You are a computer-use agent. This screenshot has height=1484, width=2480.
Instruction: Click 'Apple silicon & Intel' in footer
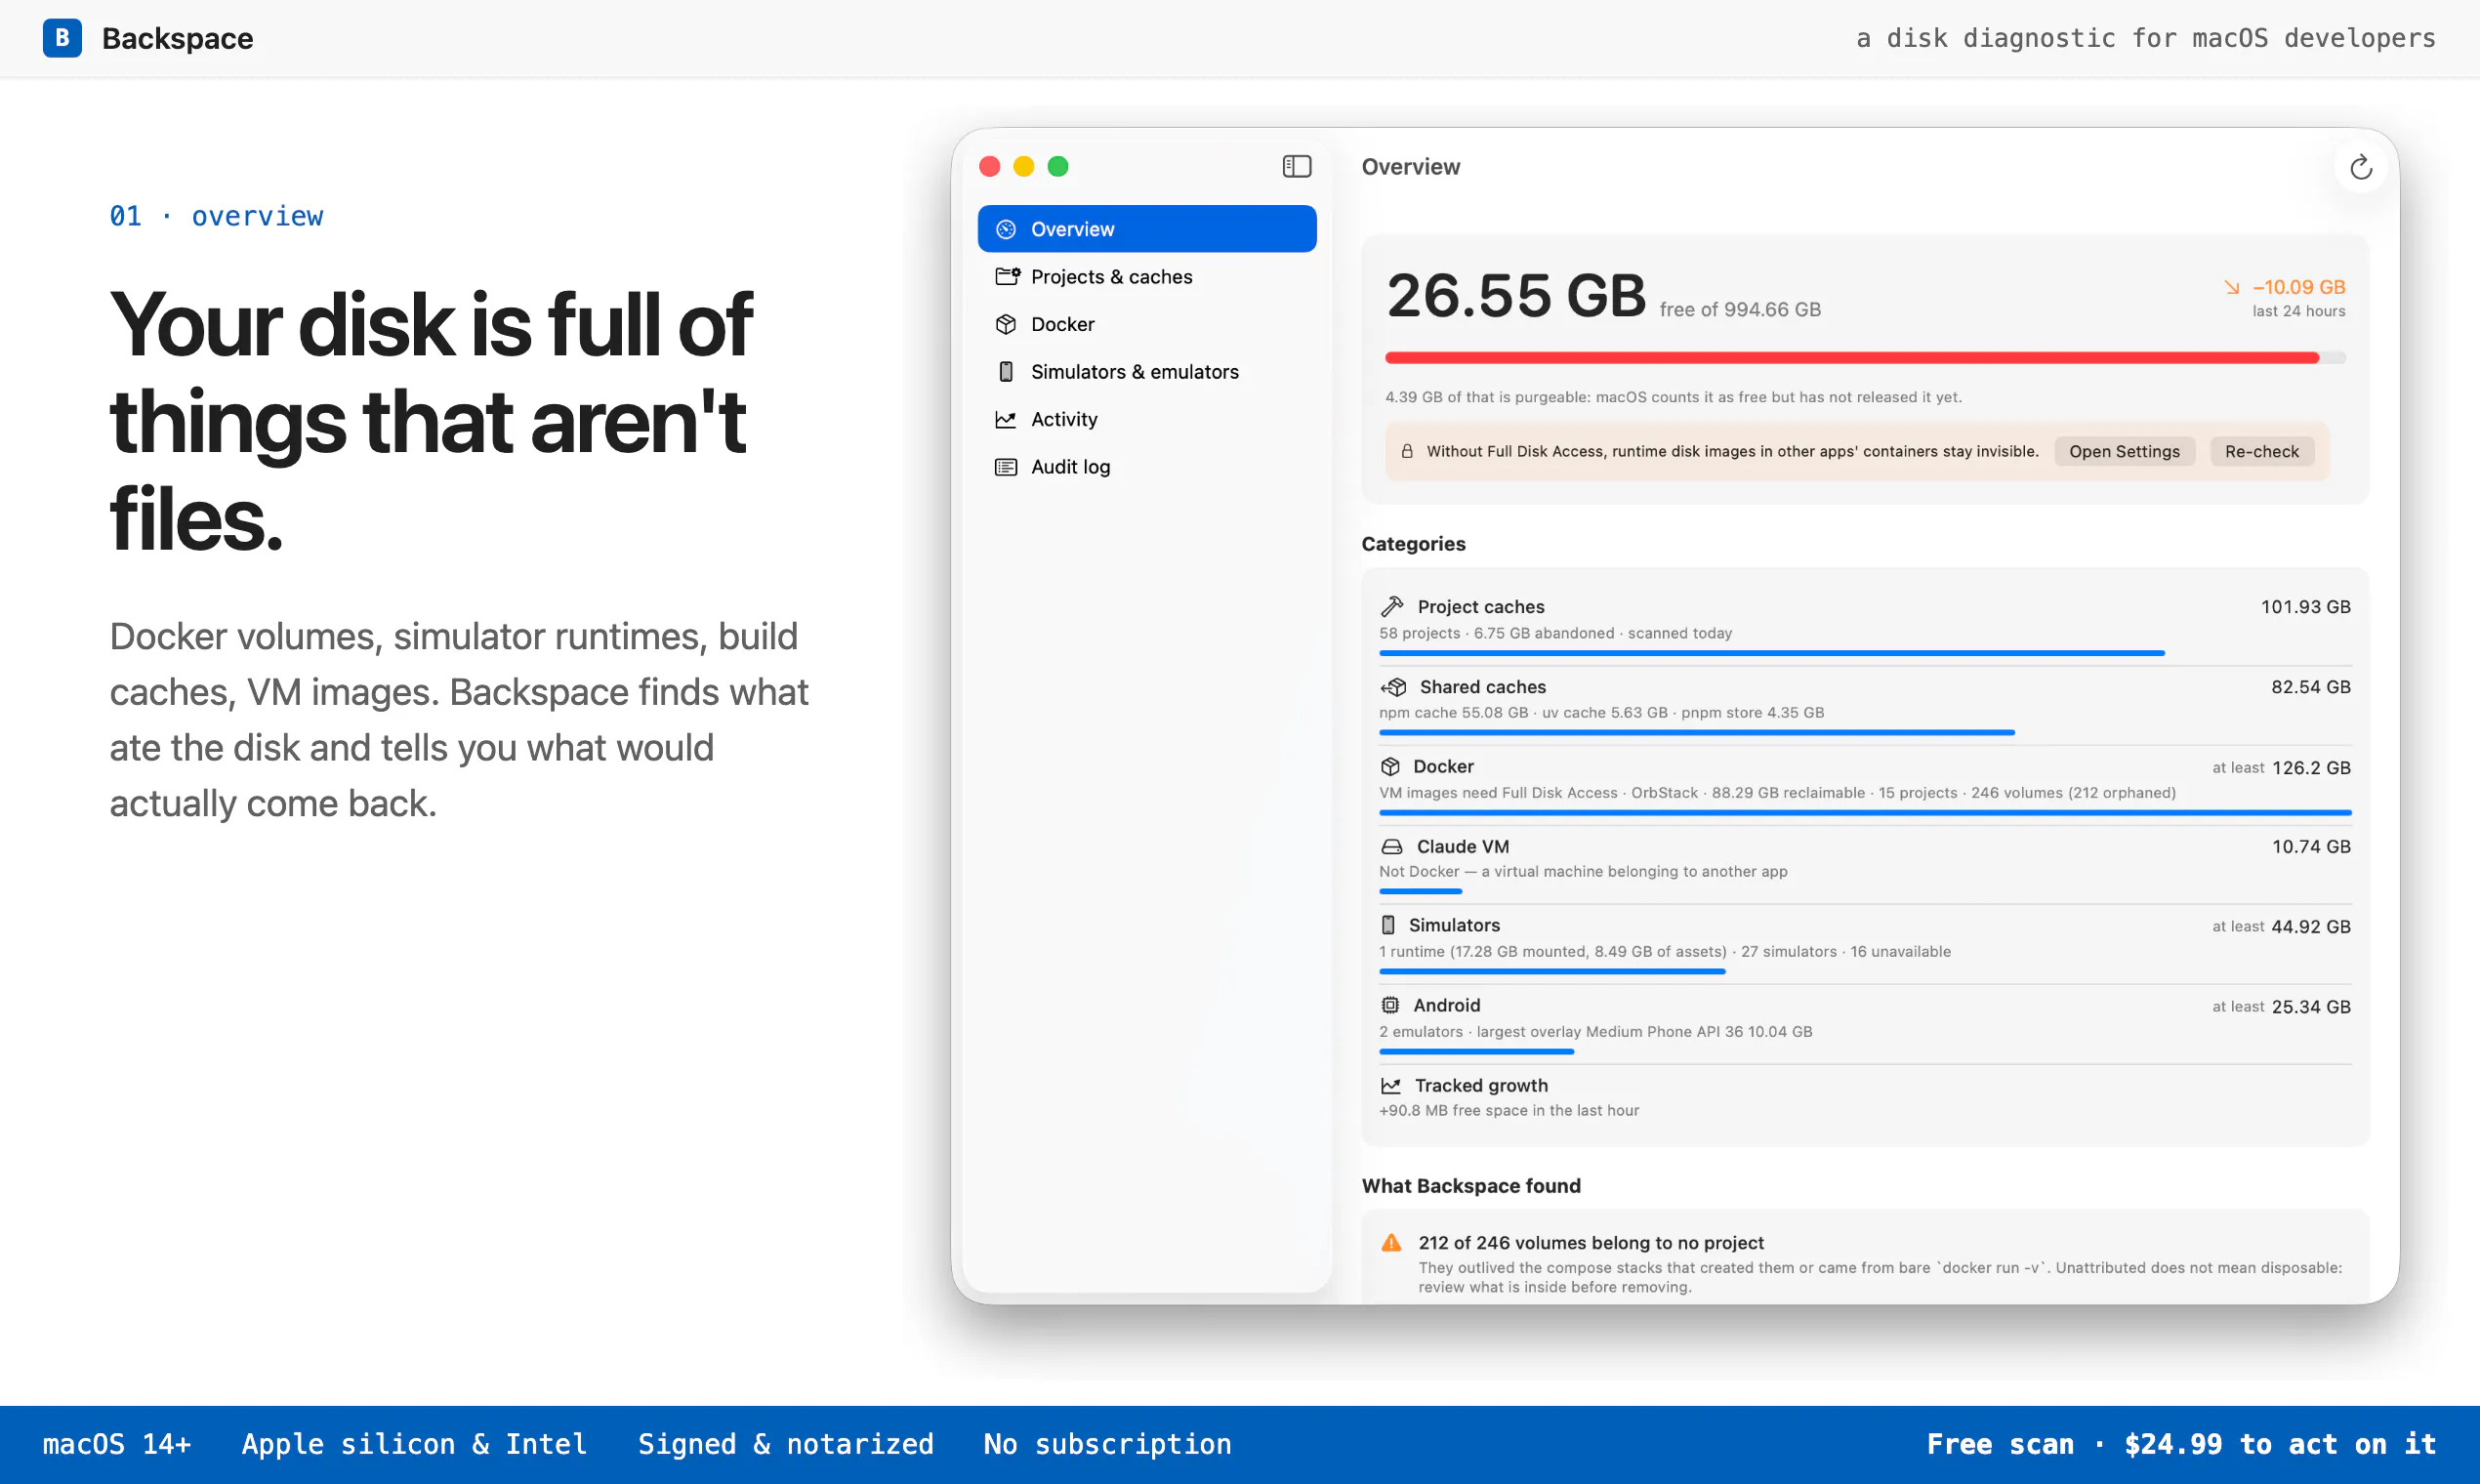pos(414,1444)
